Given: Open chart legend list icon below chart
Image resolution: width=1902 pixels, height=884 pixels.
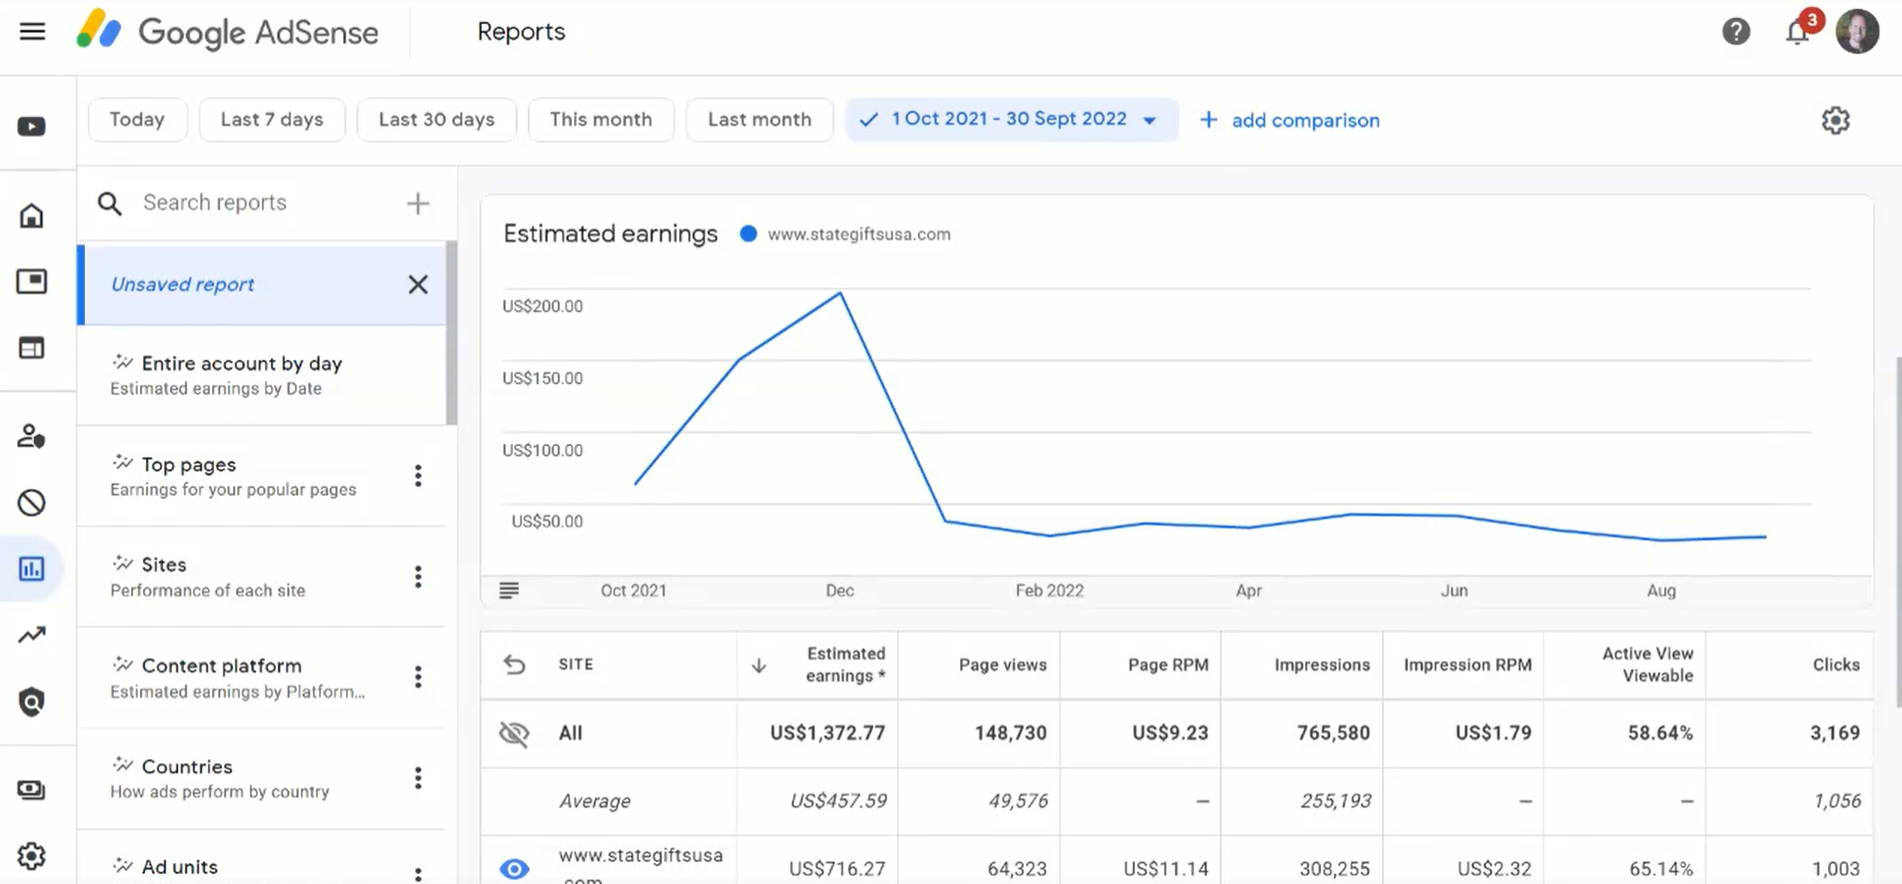Looking at the screenshot, I should (x=509, y=590).
